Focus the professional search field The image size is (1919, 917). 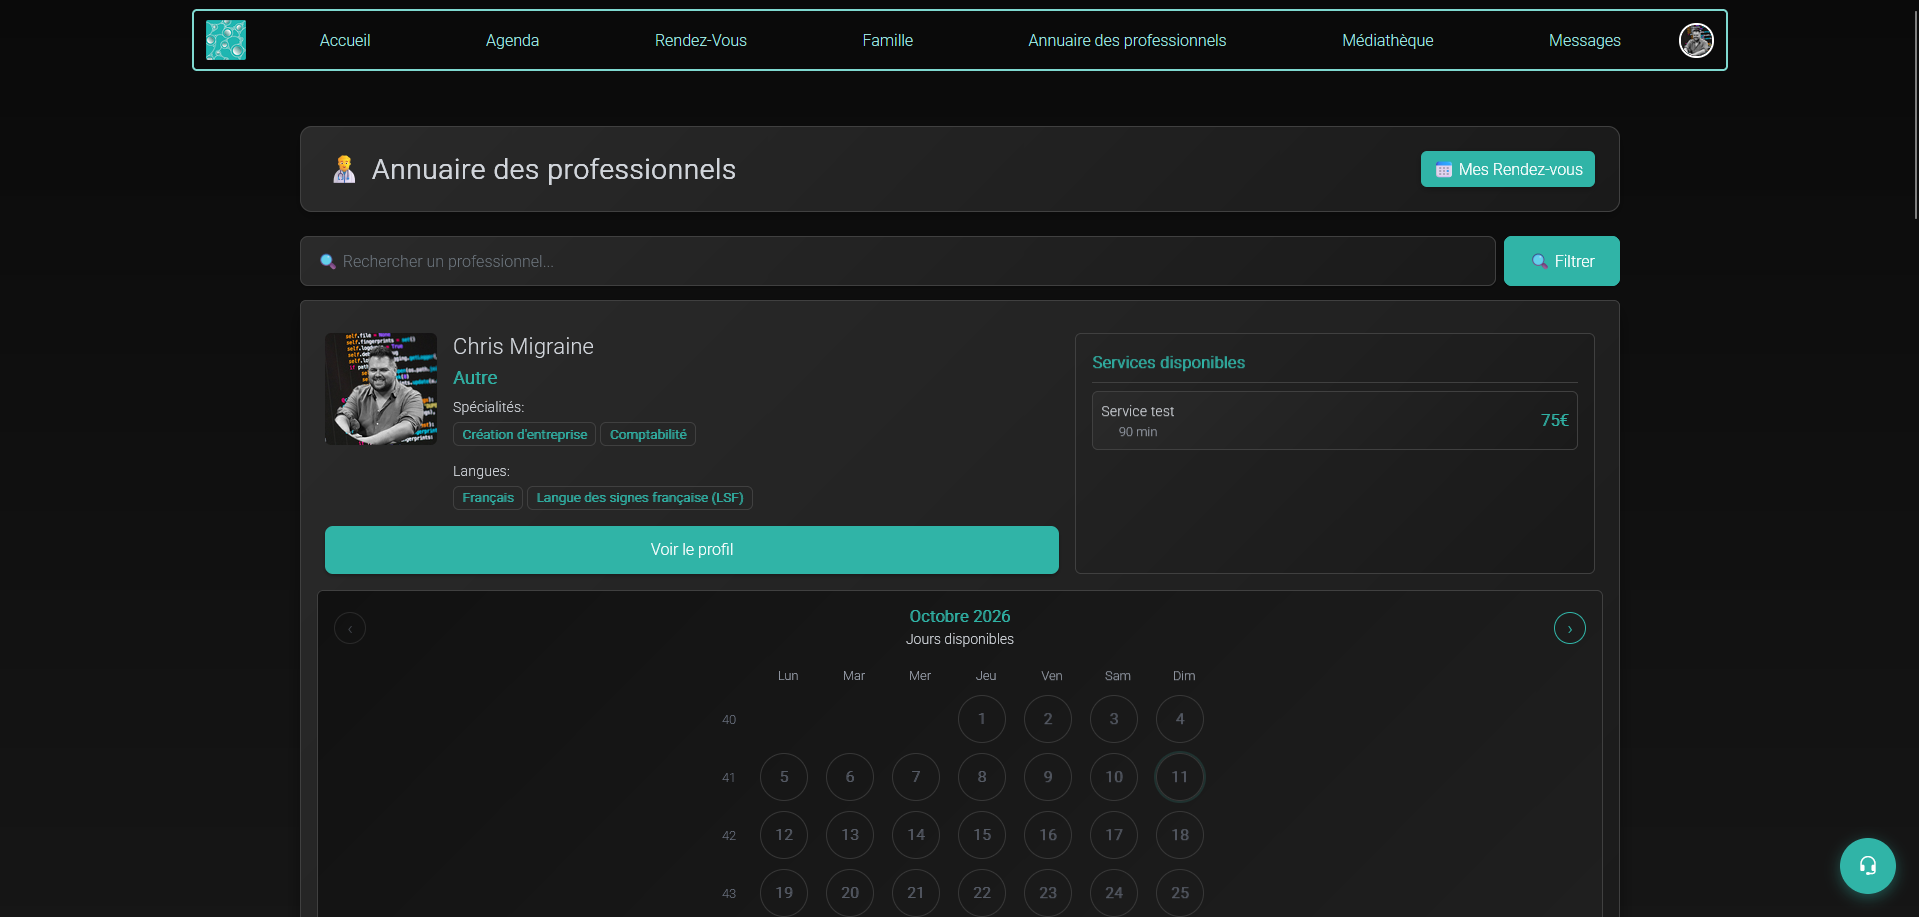point(898,261)
